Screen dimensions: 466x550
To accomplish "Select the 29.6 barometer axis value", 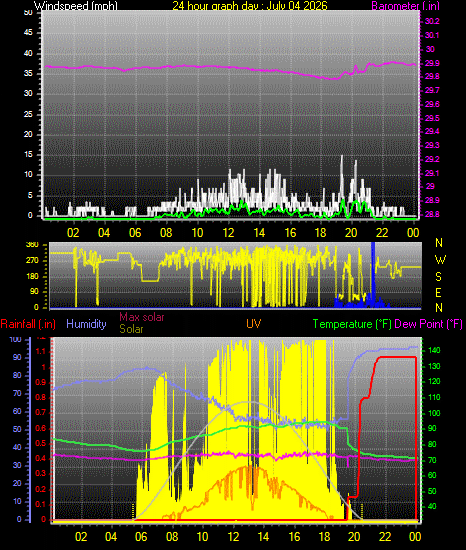I will [432, 105].
